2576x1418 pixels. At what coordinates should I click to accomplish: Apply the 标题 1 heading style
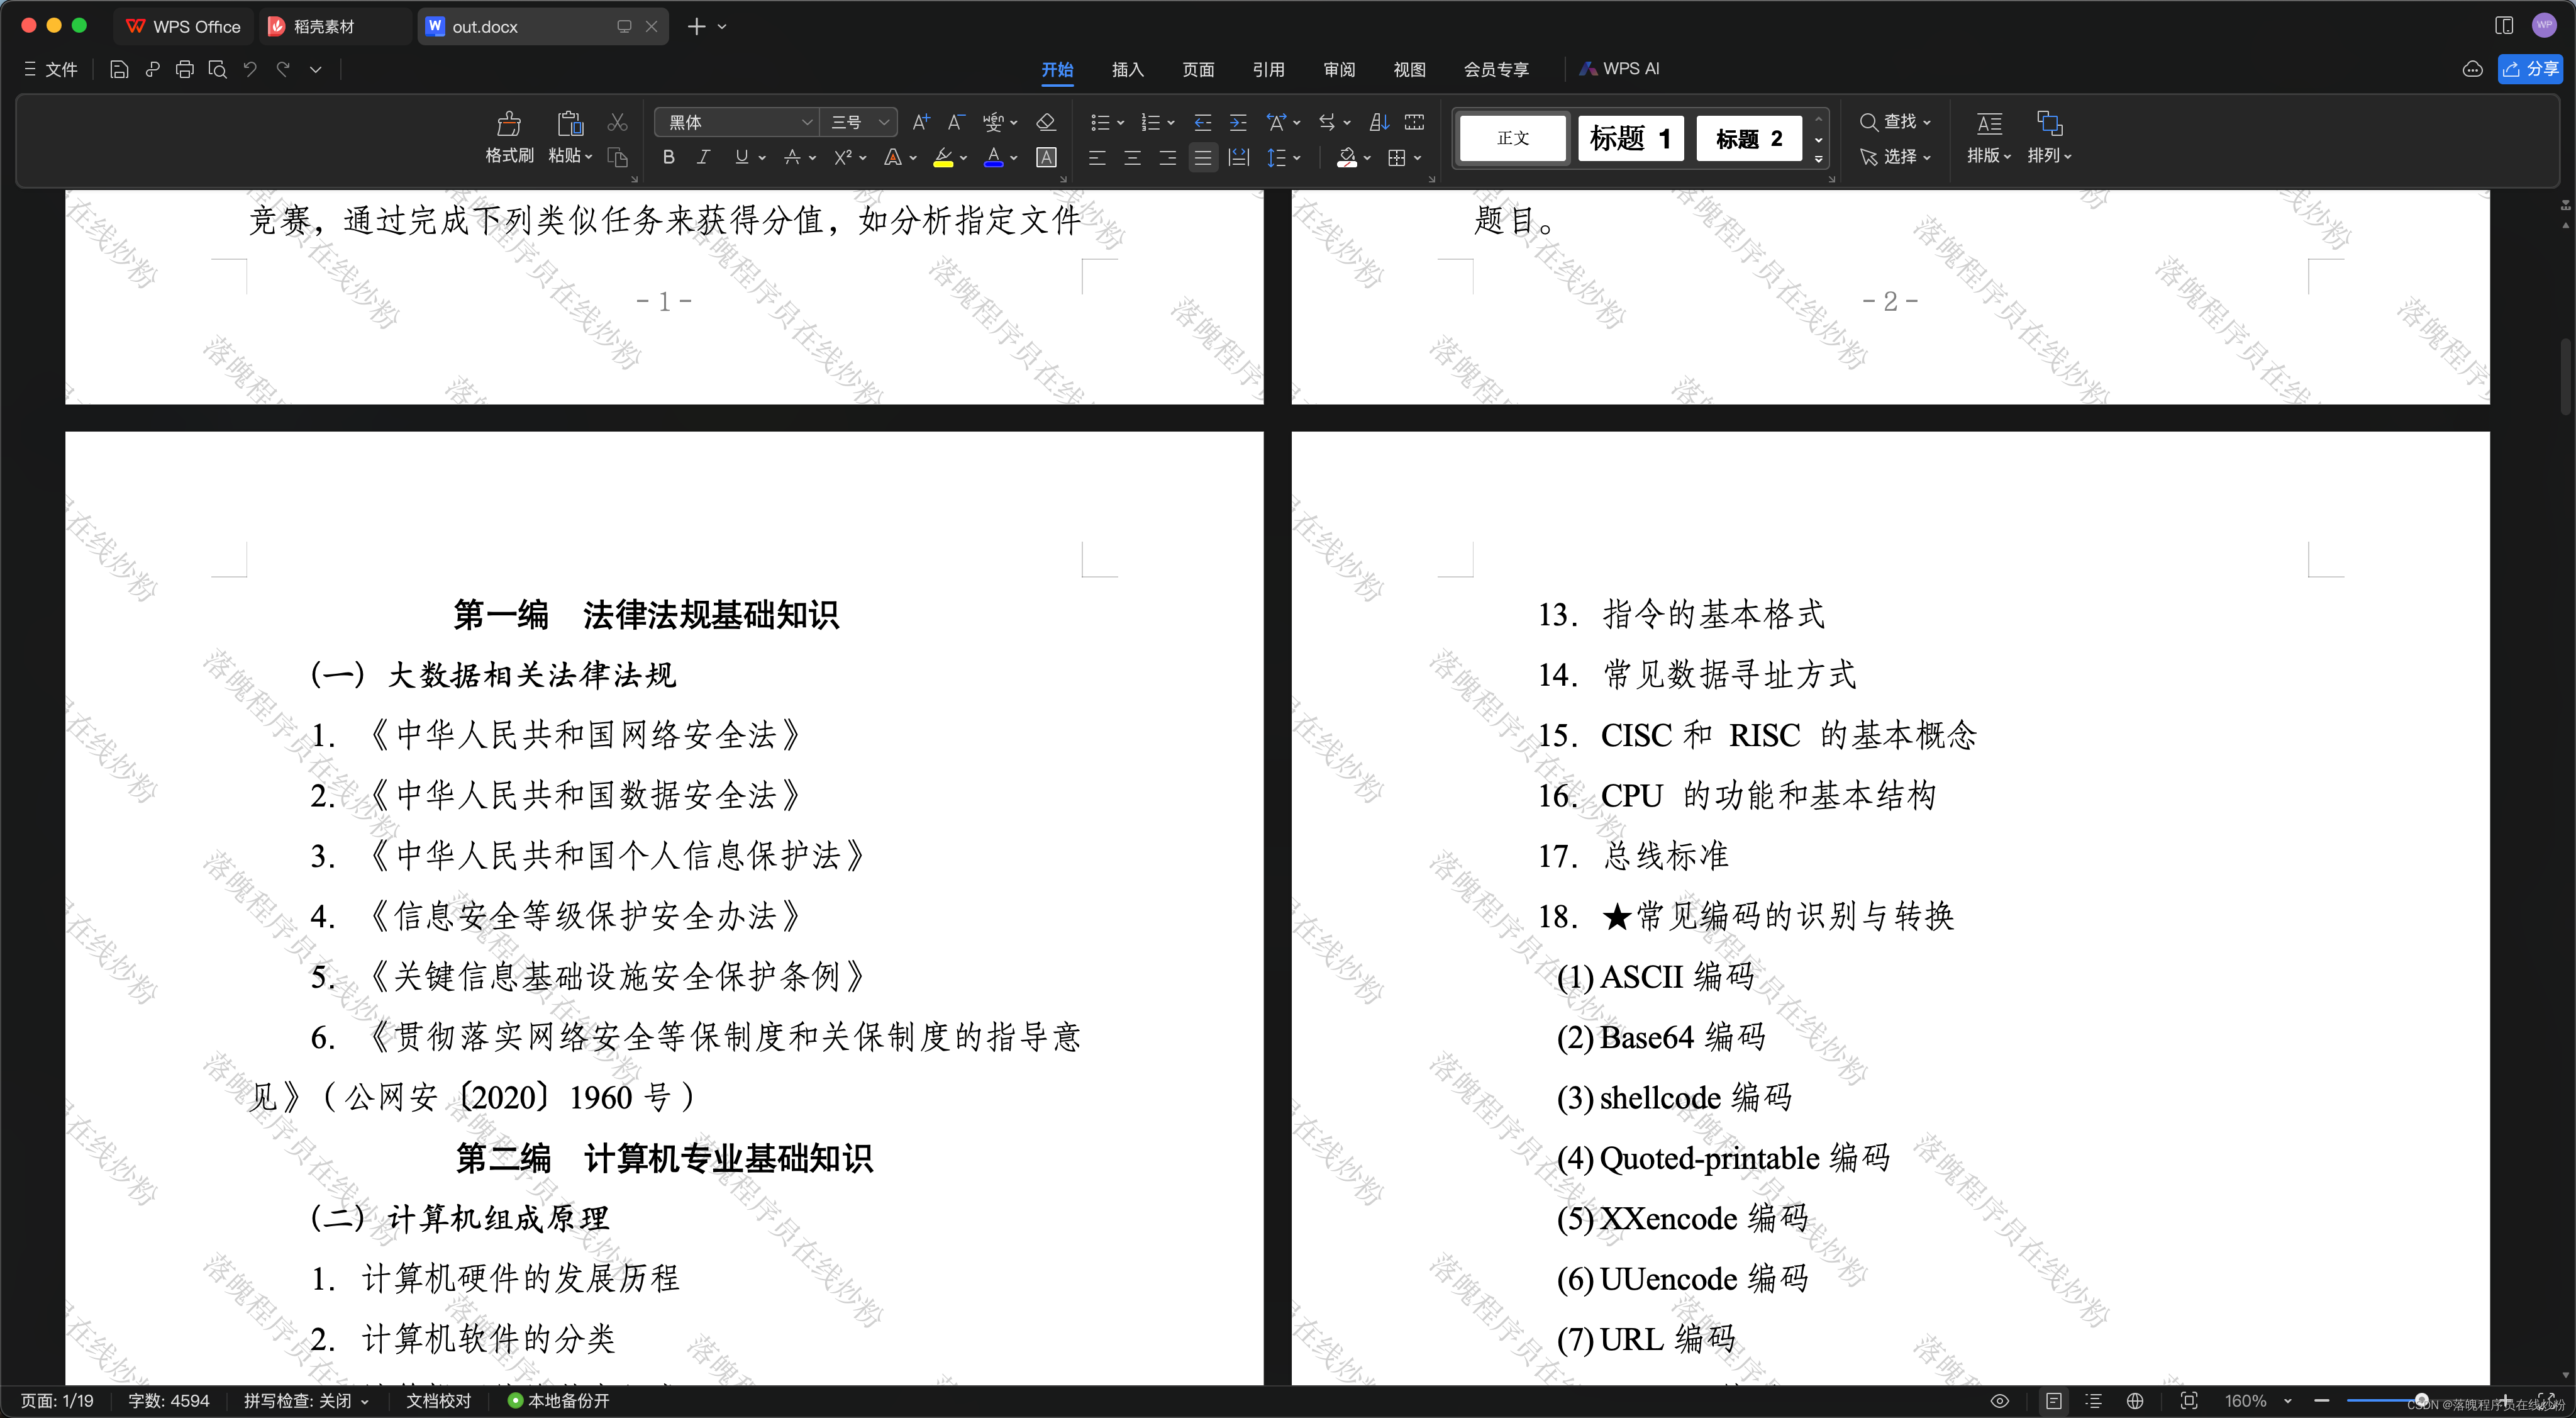pos(1631,138)
